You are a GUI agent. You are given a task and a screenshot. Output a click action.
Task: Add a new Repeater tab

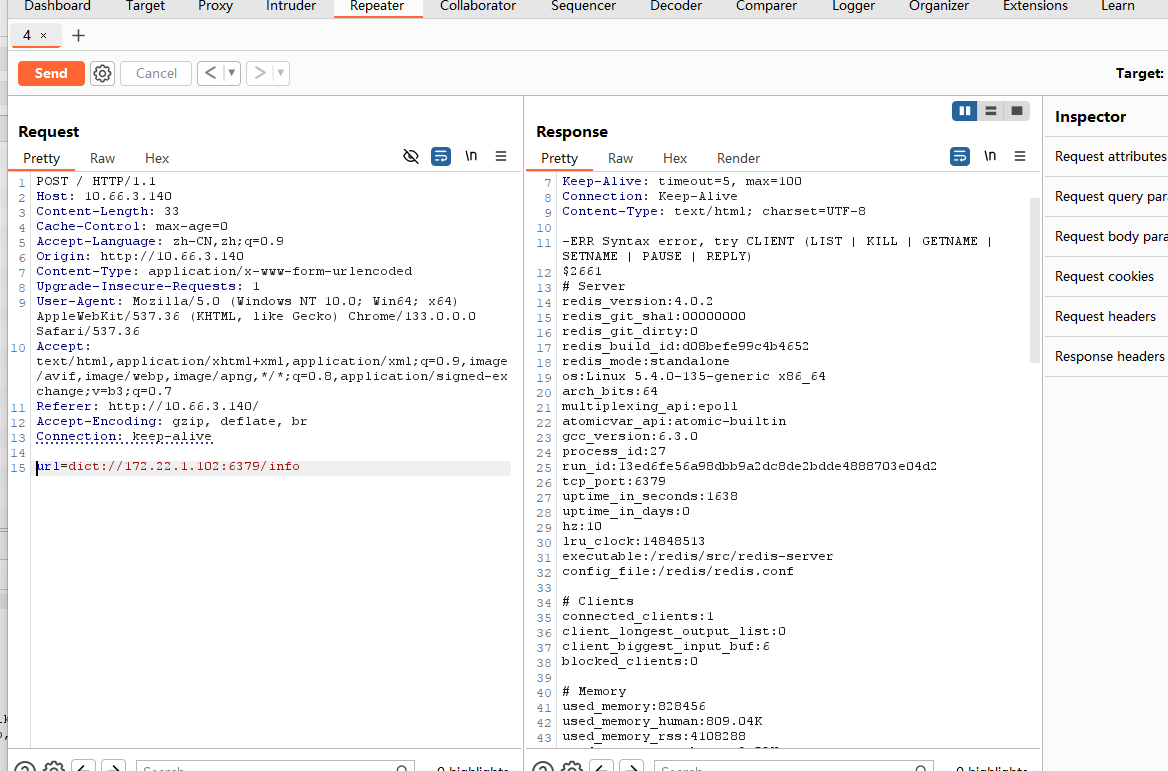(x=78, y=35)
